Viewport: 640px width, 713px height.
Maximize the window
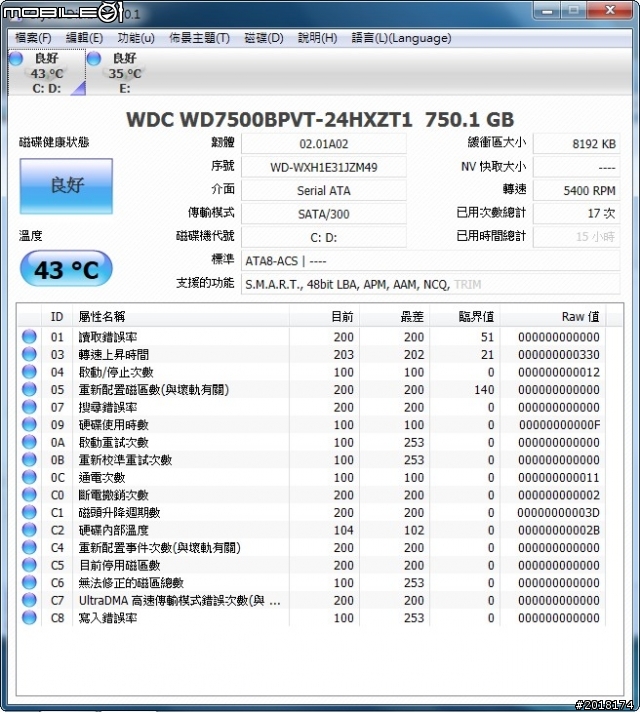point(574,10)
